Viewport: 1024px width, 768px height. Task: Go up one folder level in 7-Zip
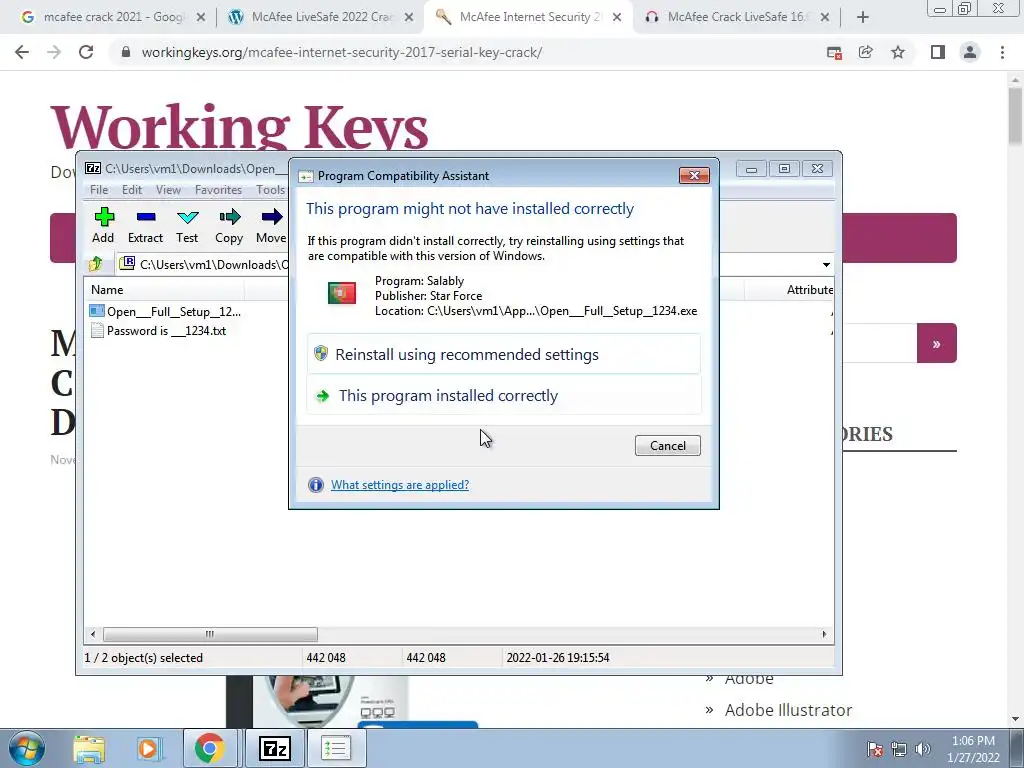(96, 264)
